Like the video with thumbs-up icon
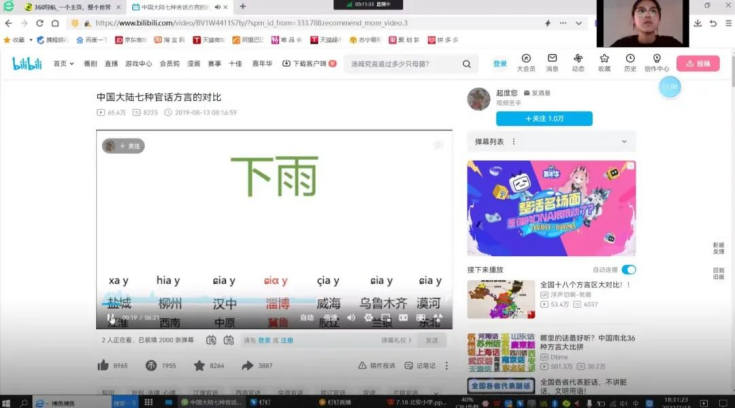Viewport: 735px width, 408px height. tap(103, 366)
